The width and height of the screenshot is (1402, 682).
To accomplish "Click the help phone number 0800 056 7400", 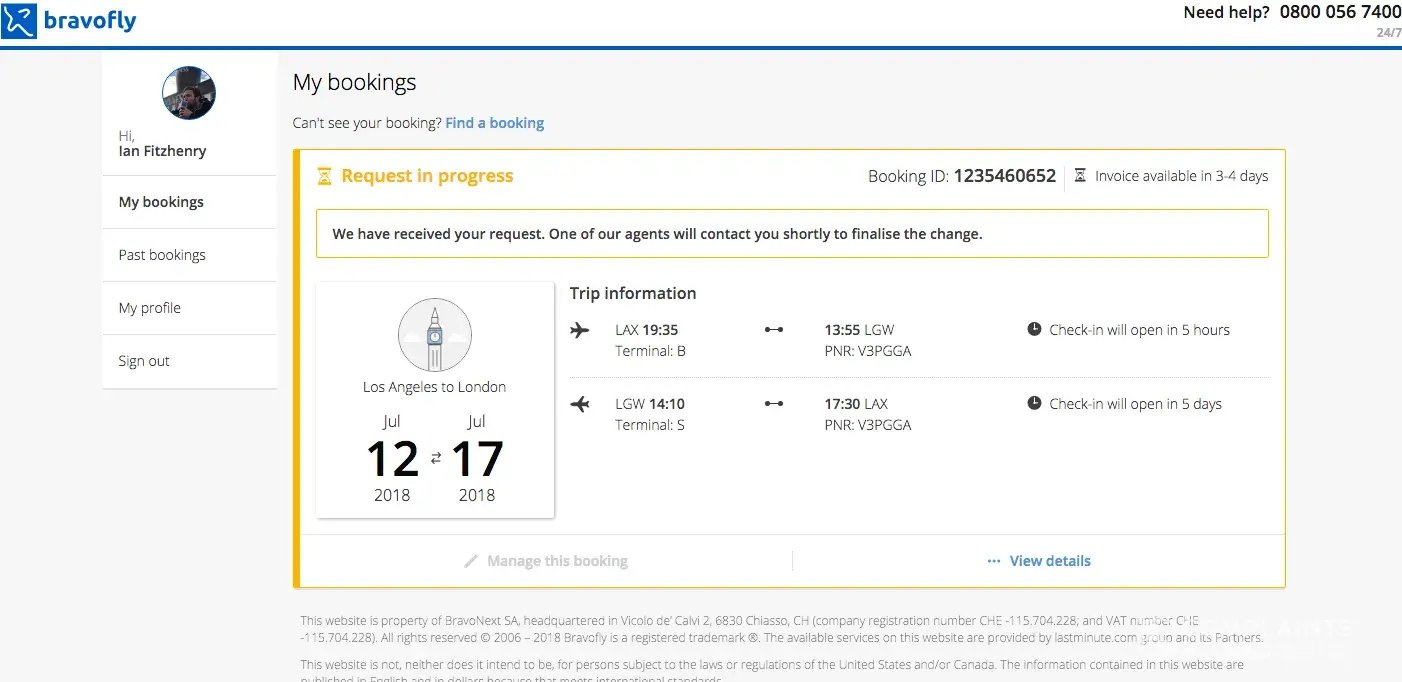I will click(x=1340, y=12).
